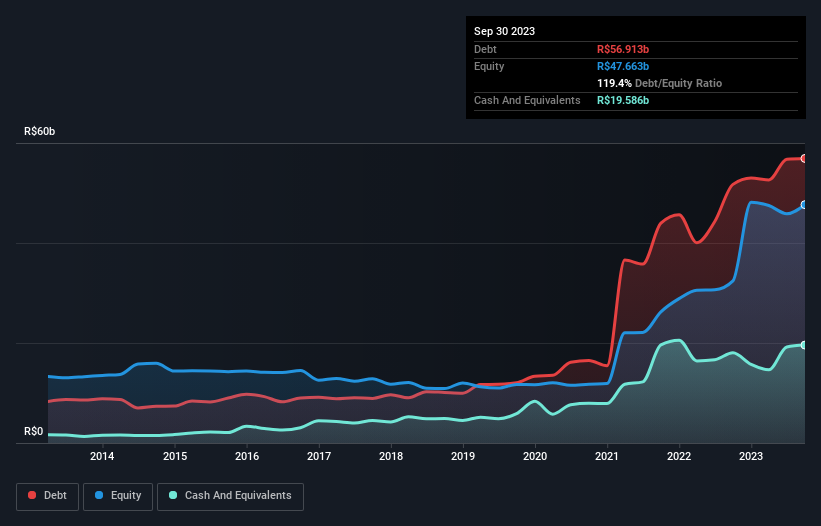
Task: Click the 2019 x-axis label
Action: (x=463, y=456)
